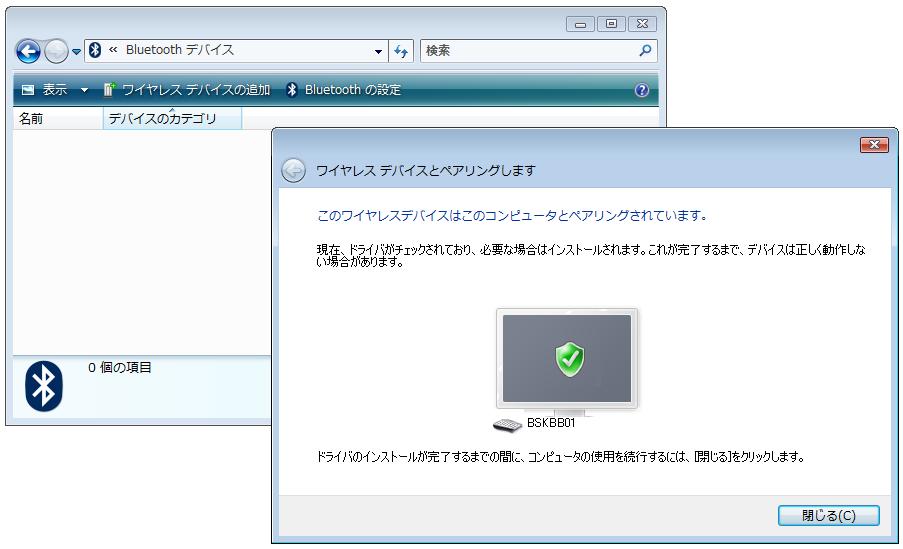
Task: Click the Back arrow in Explorer window
Action: pyautogui.click(x=28, y=51)
